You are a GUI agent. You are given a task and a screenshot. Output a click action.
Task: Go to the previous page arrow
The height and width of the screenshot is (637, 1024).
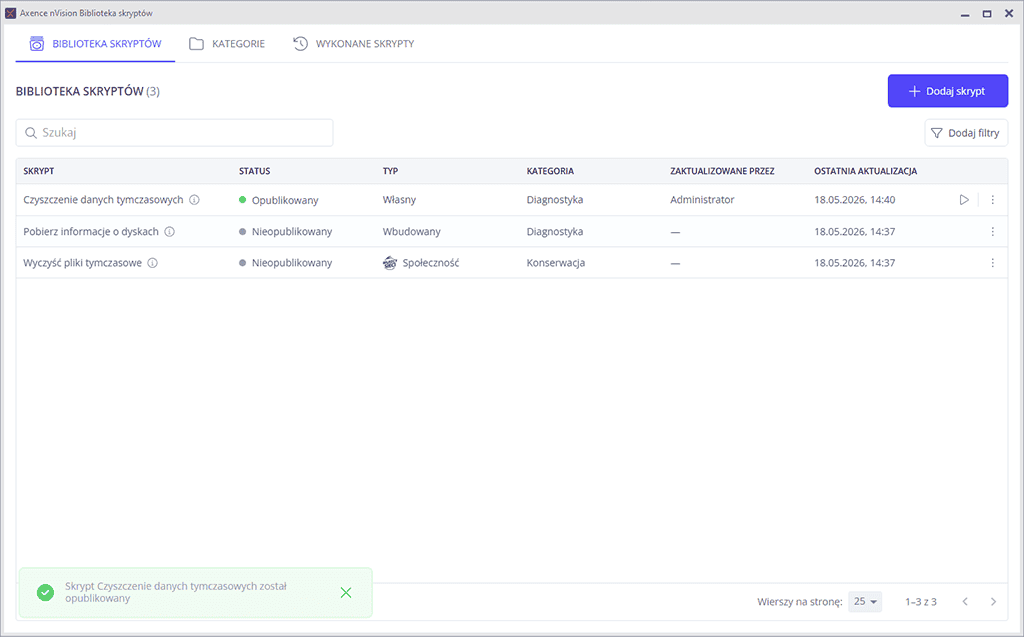click(965, 602)
